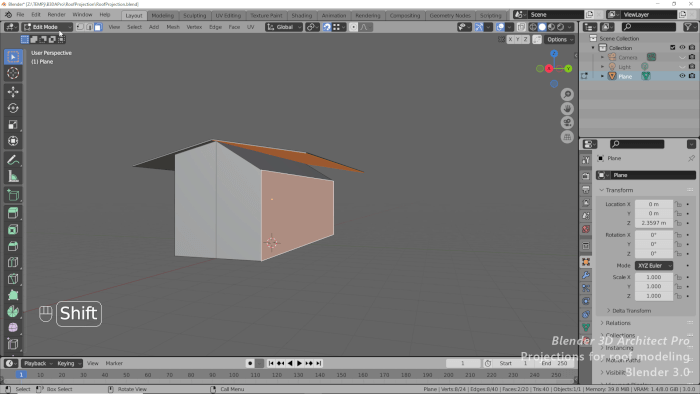Open the Playback dropdown in timeline

click(37, 363)
